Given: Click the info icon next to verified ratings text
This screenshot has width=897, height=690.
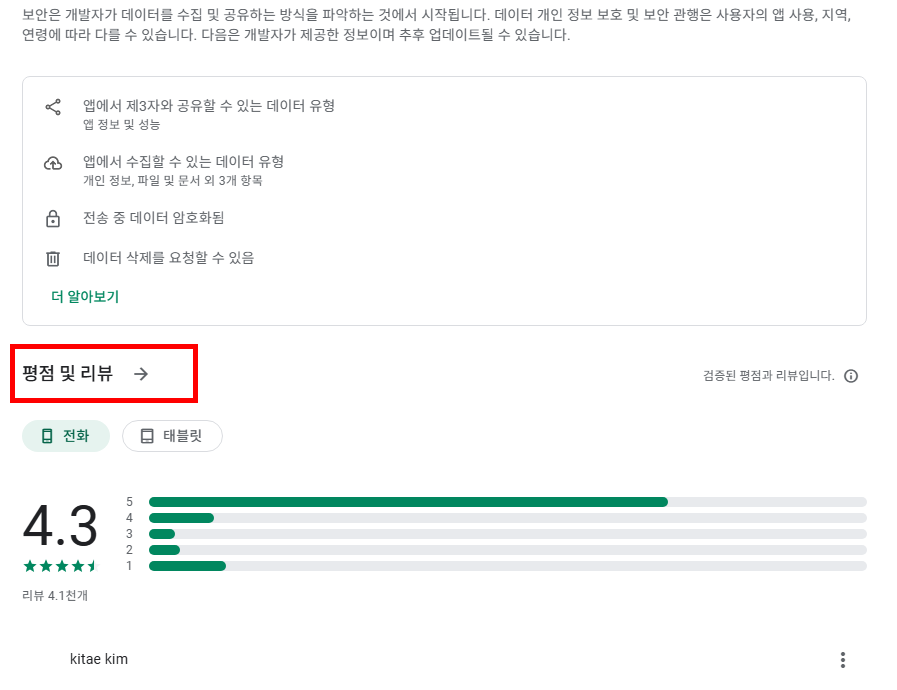Looking at the screenshot, I should click(x=851, y=376).
